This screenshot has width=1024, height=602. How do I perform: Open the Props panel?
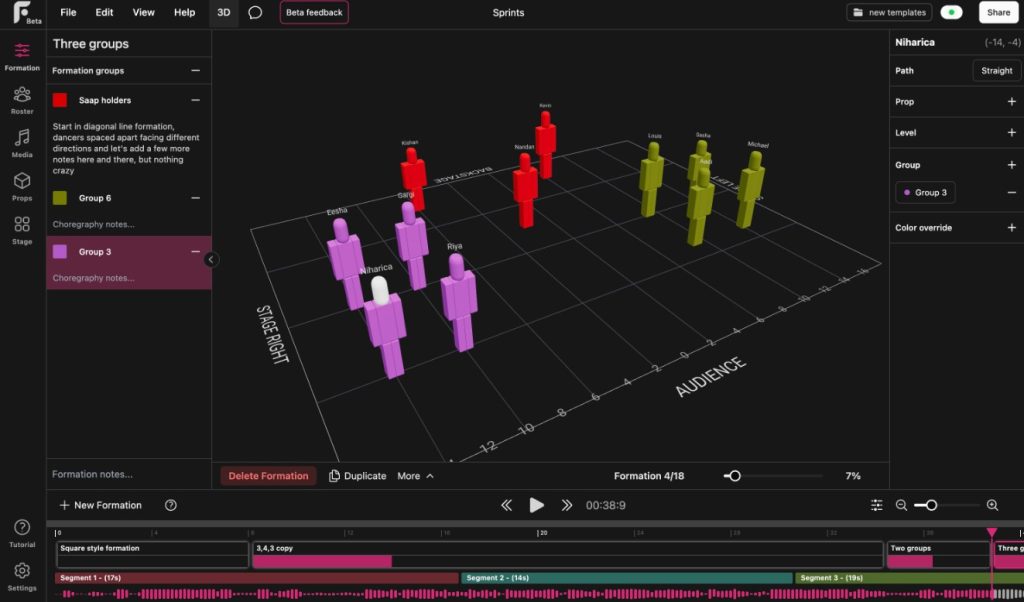point(21,182)
